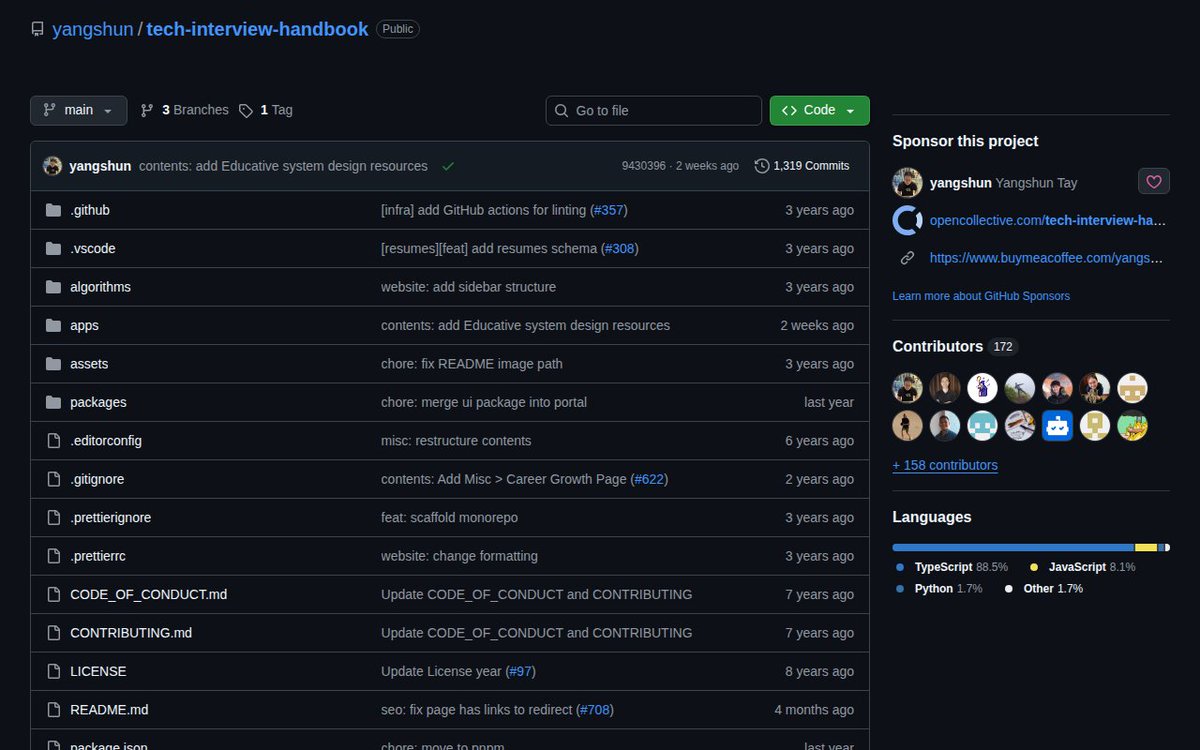Click Learn more about GitHub Sponsors
The width and height of the screenshot is (1200, 750).
click(981, 296)
